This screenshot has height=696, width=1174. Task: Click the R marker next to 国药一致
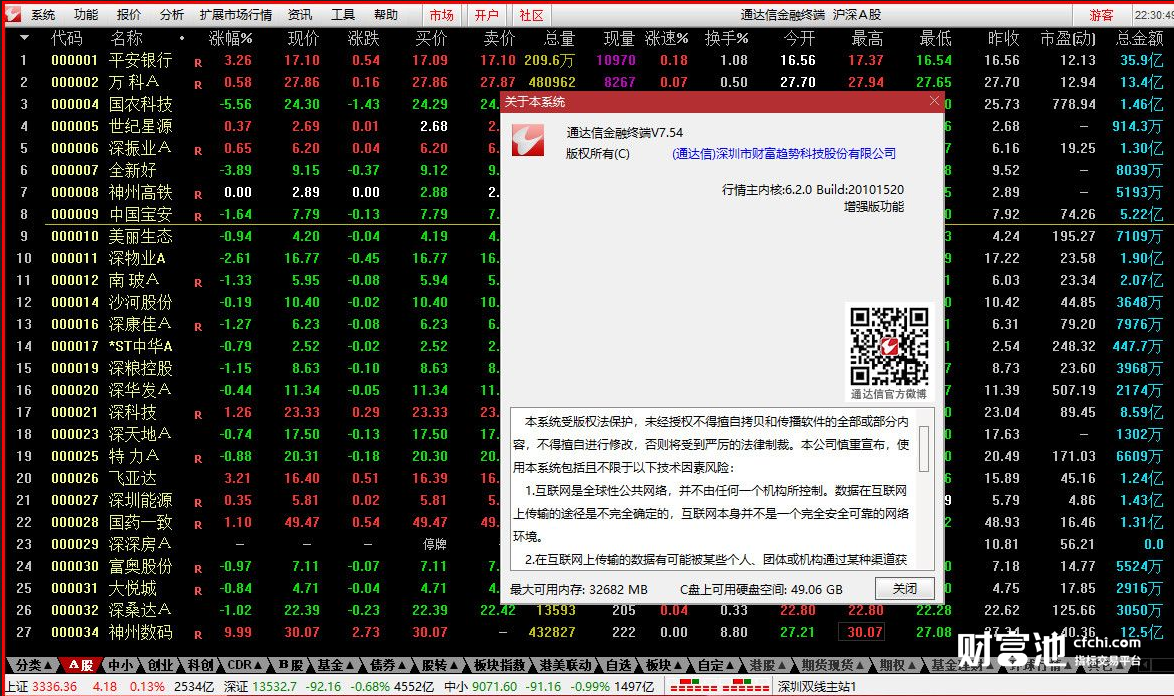(x=198, y=525)
